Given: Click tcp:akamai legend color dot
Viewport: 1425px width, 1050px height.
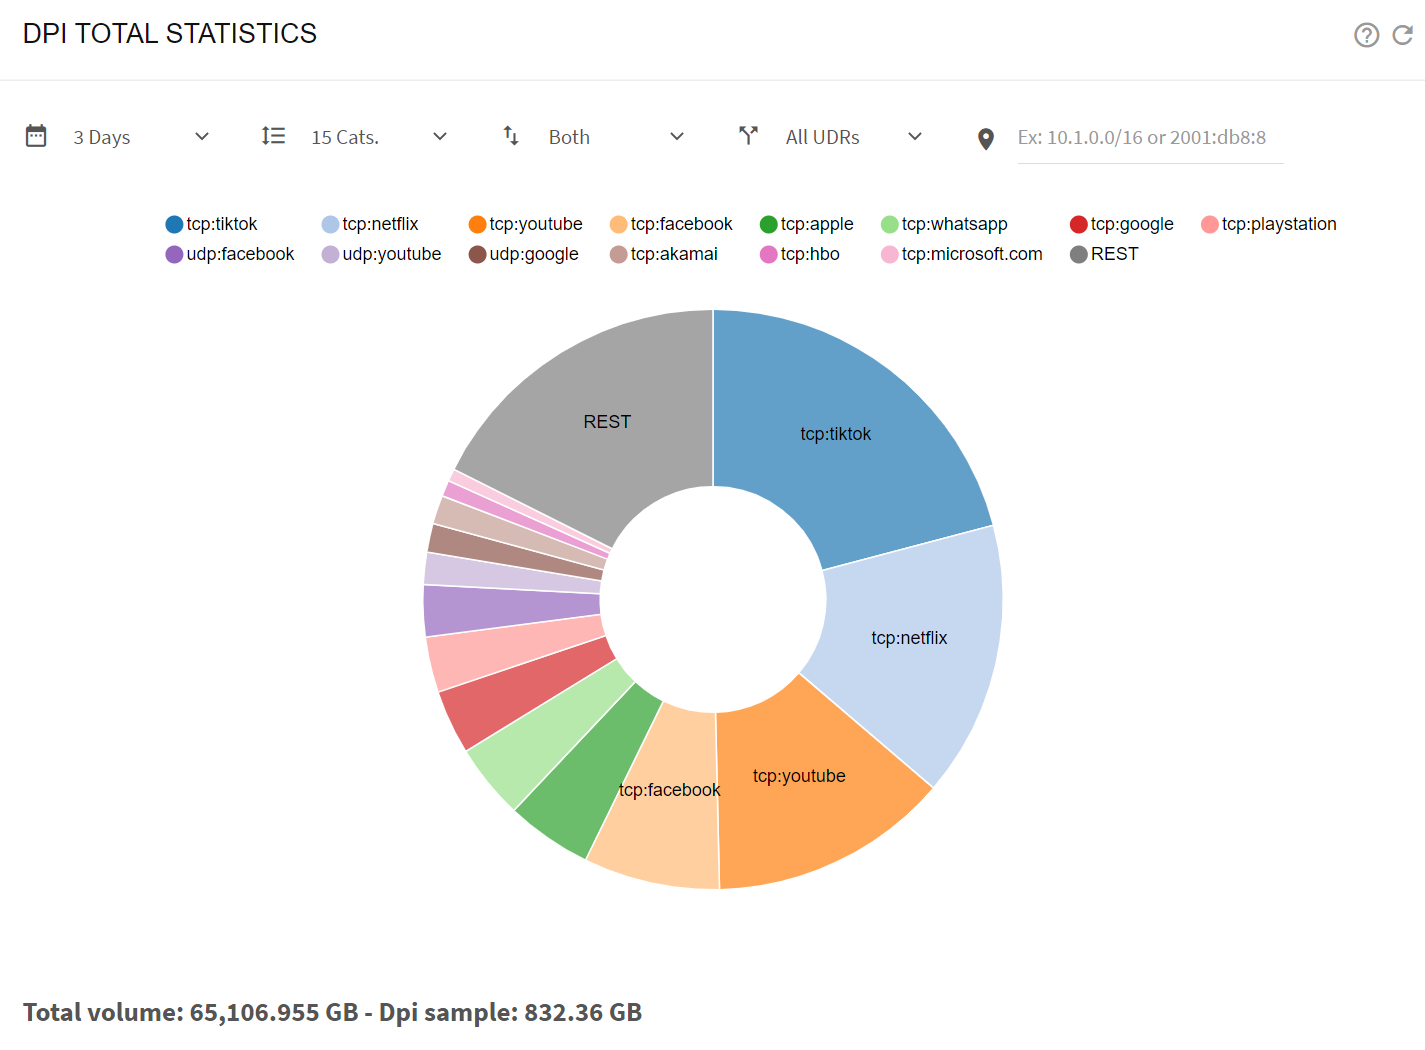Looking at the screenshot, I should click(618, 254).
